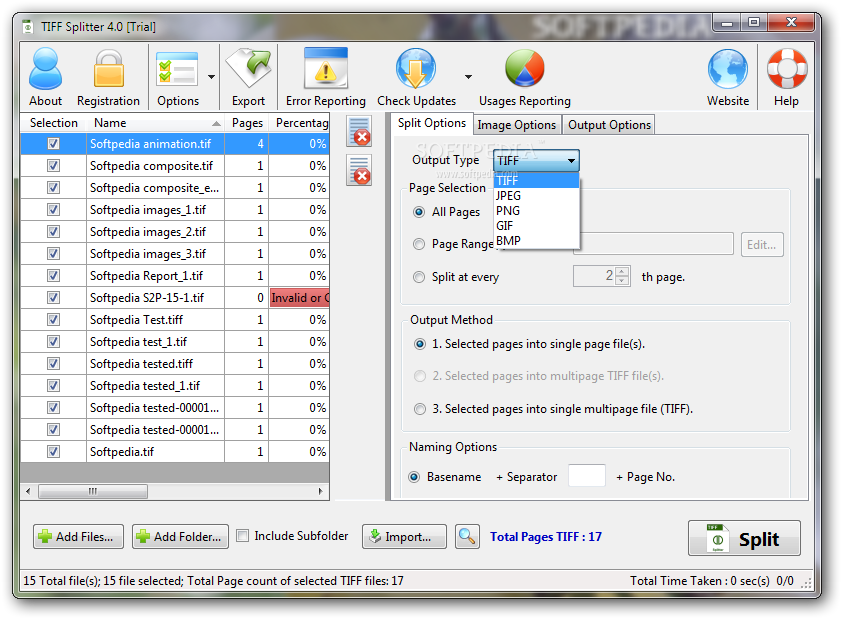
Task: Open the Registration padlock icon
Action: coord(108,69)
